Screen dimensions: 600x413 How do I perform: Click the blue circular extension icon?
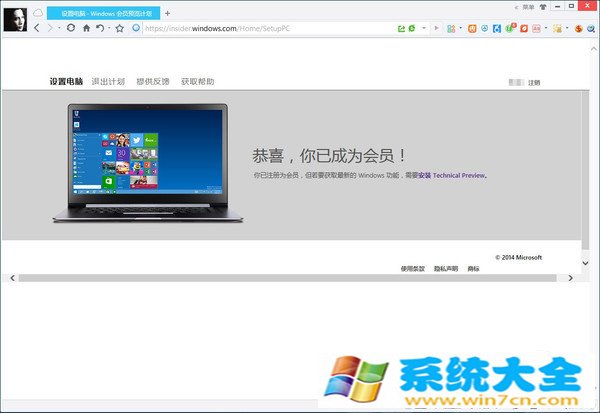pyautogui.click(x=484, y=28)
